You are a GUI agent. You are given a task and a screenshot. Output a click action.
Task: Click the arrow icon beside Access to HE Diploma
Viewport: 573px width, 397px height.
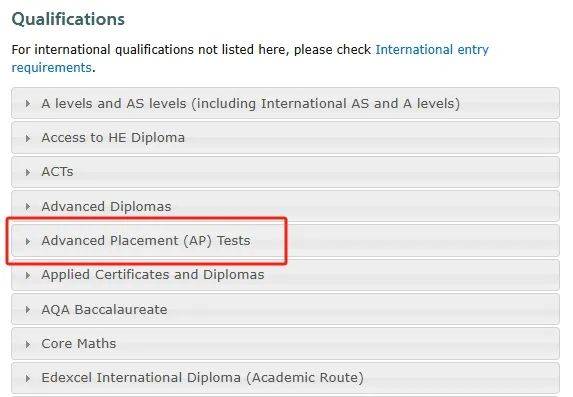point(28,138)
